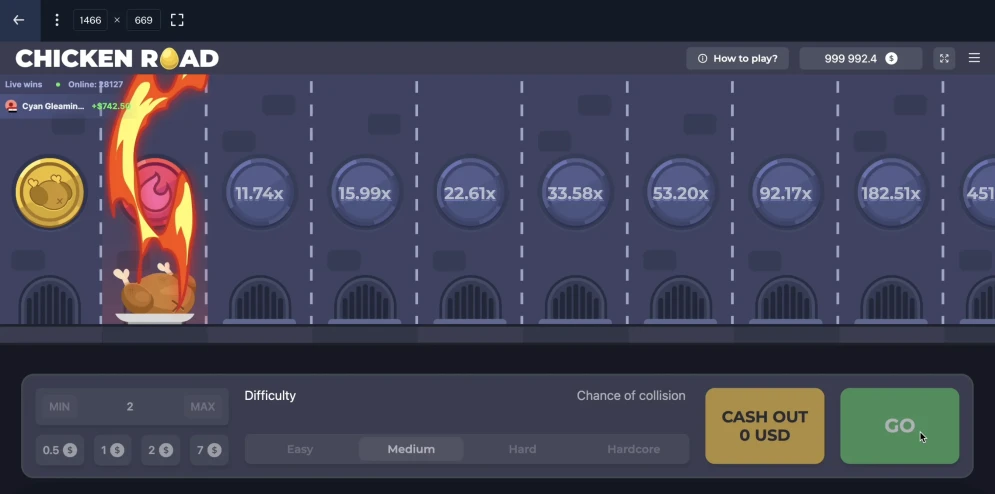Click the back arrow icon
The width and height of the screenshot is (995, 494).
click(x=18, y=20)
